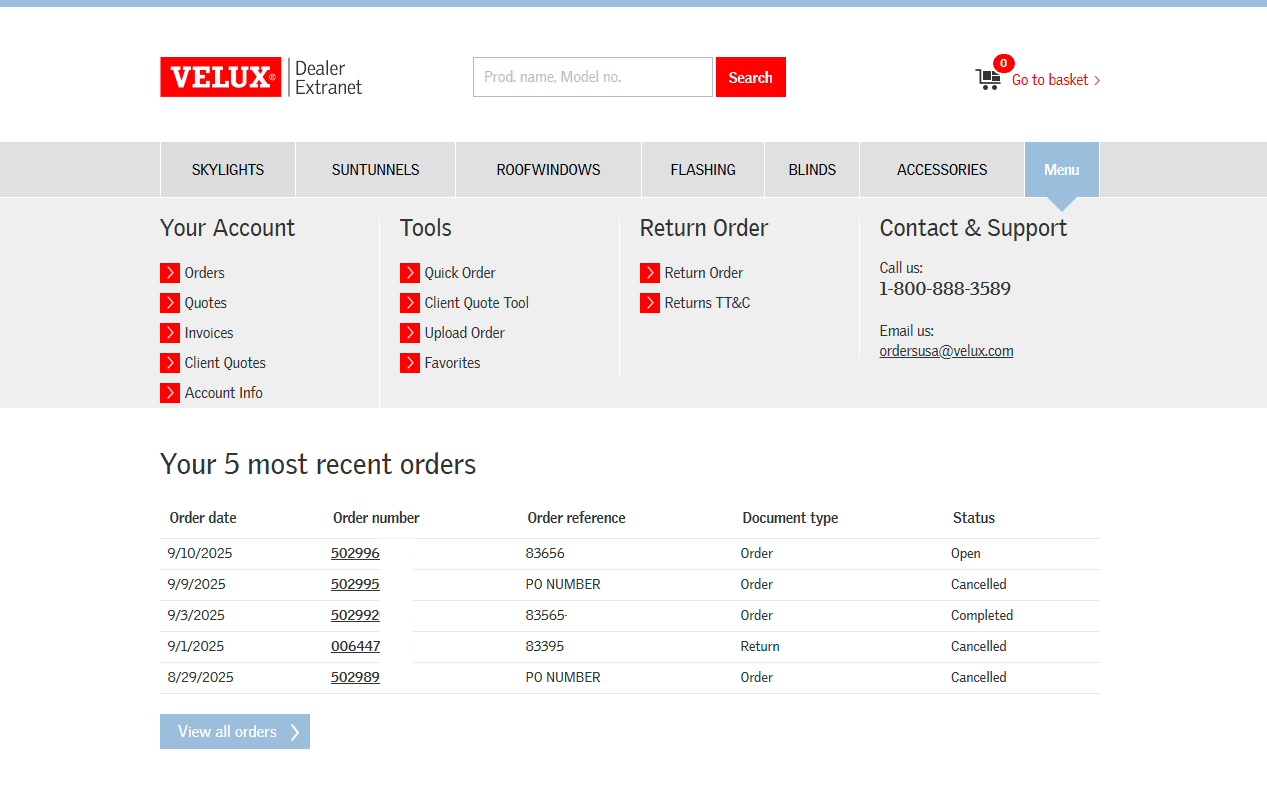Click the red Search button
This screenshot has height=792, width=1267.
(x=751, y=77)
